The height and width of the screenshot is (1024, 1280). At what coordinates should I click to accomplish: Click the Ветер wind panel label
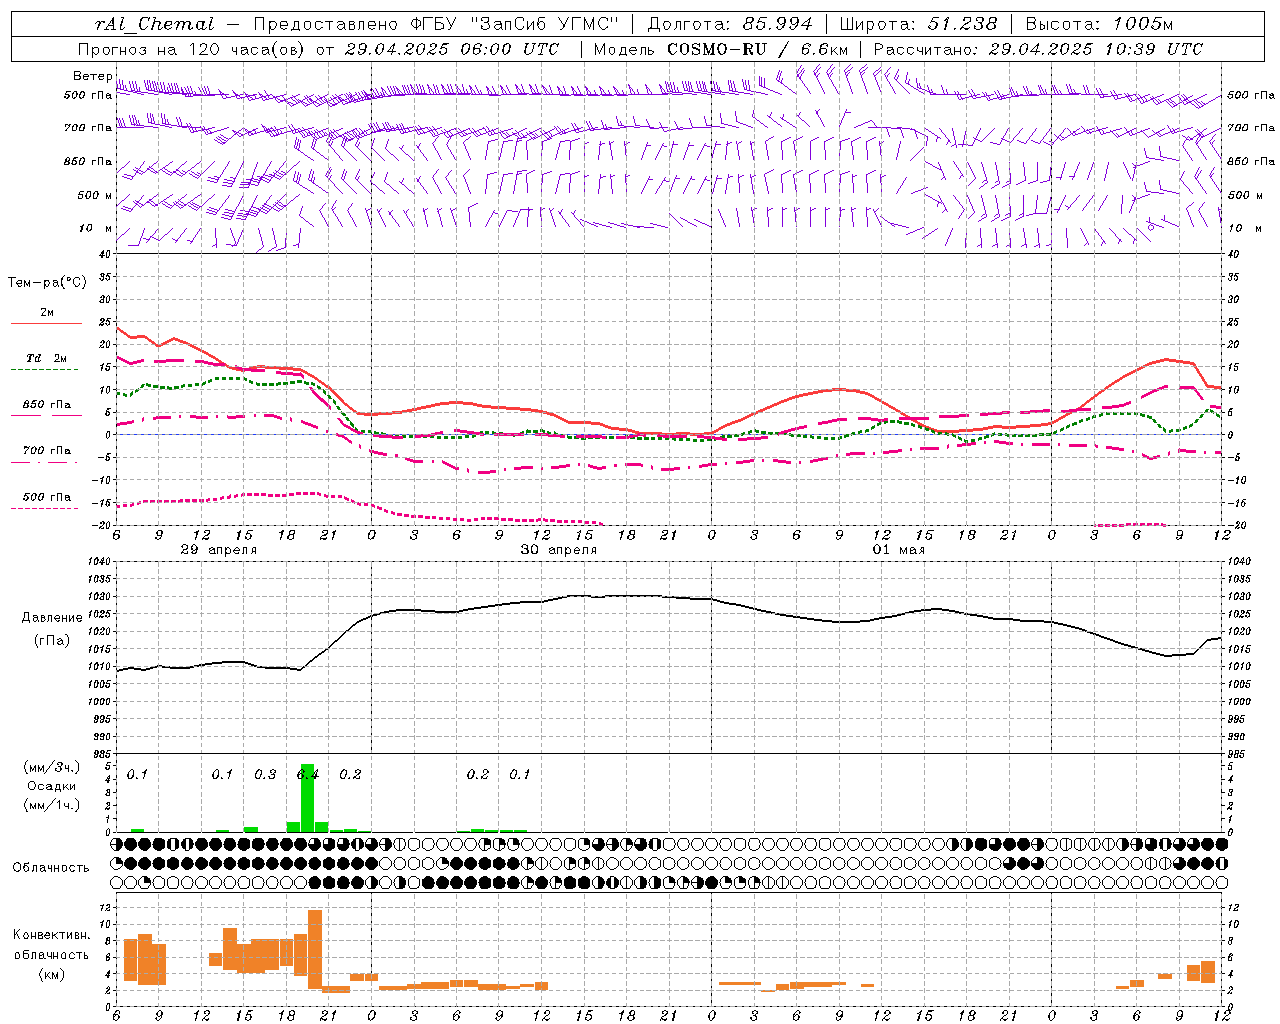pyautogui.click(x=93, y=76)
